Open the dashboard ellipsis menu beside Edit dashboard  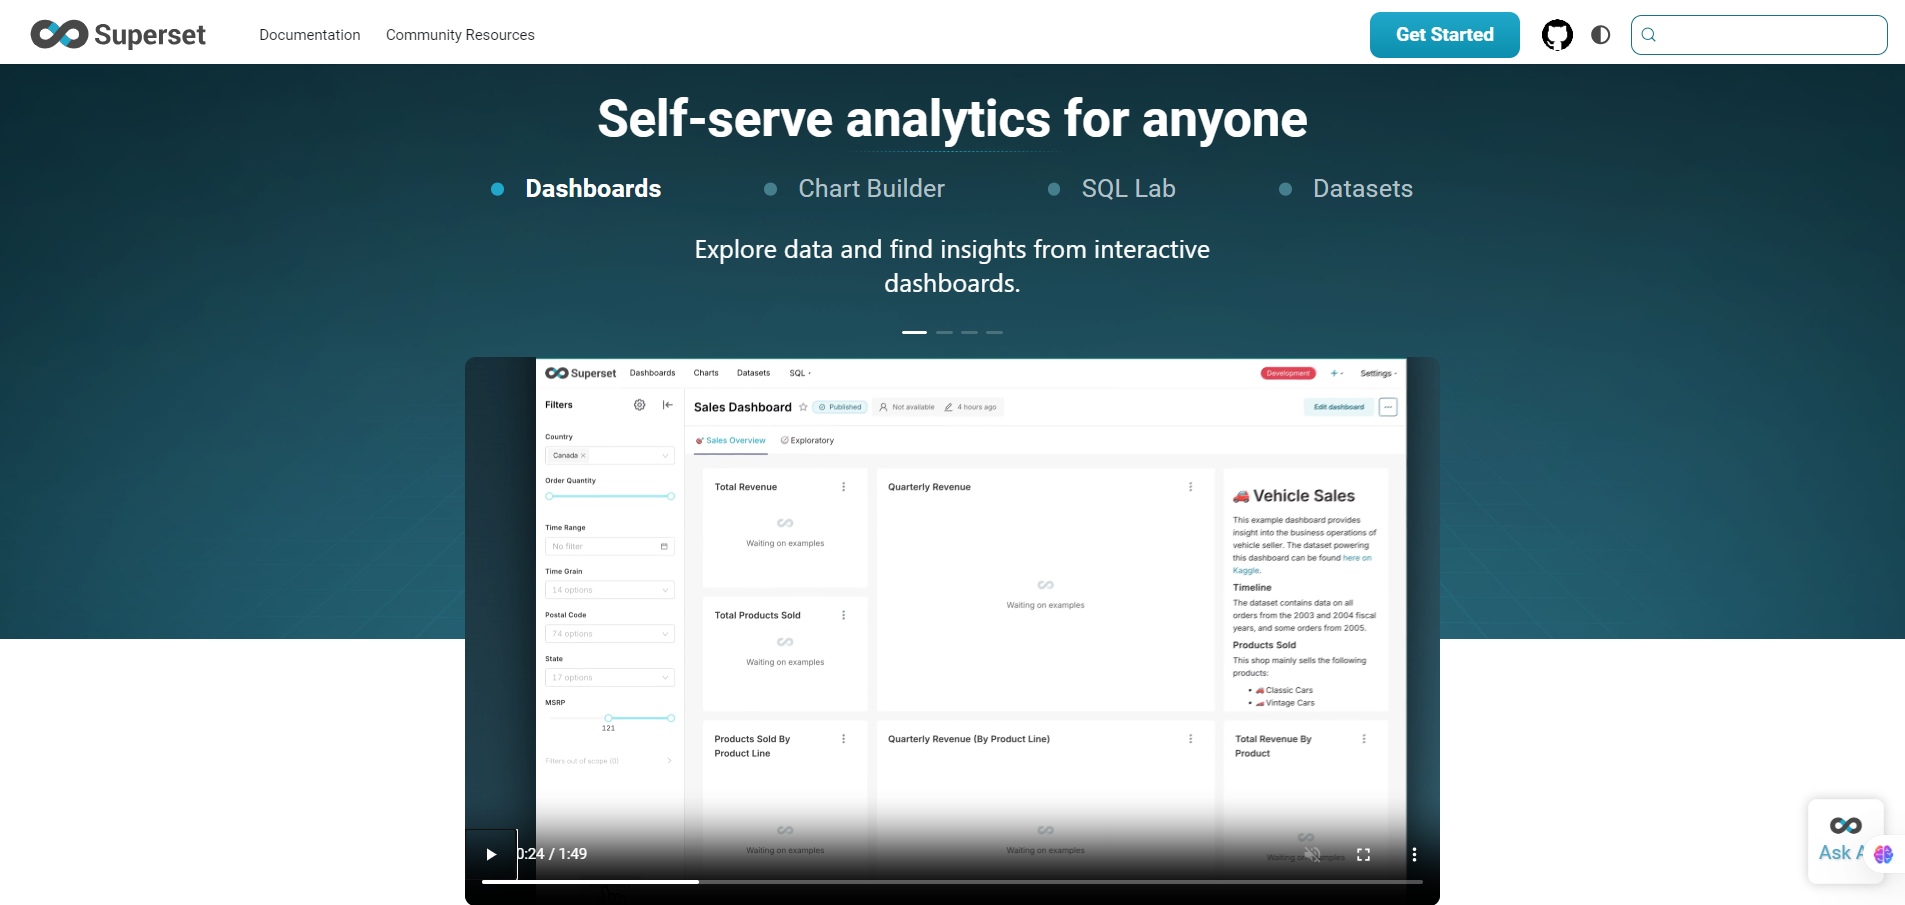[x=1388, y=407]
